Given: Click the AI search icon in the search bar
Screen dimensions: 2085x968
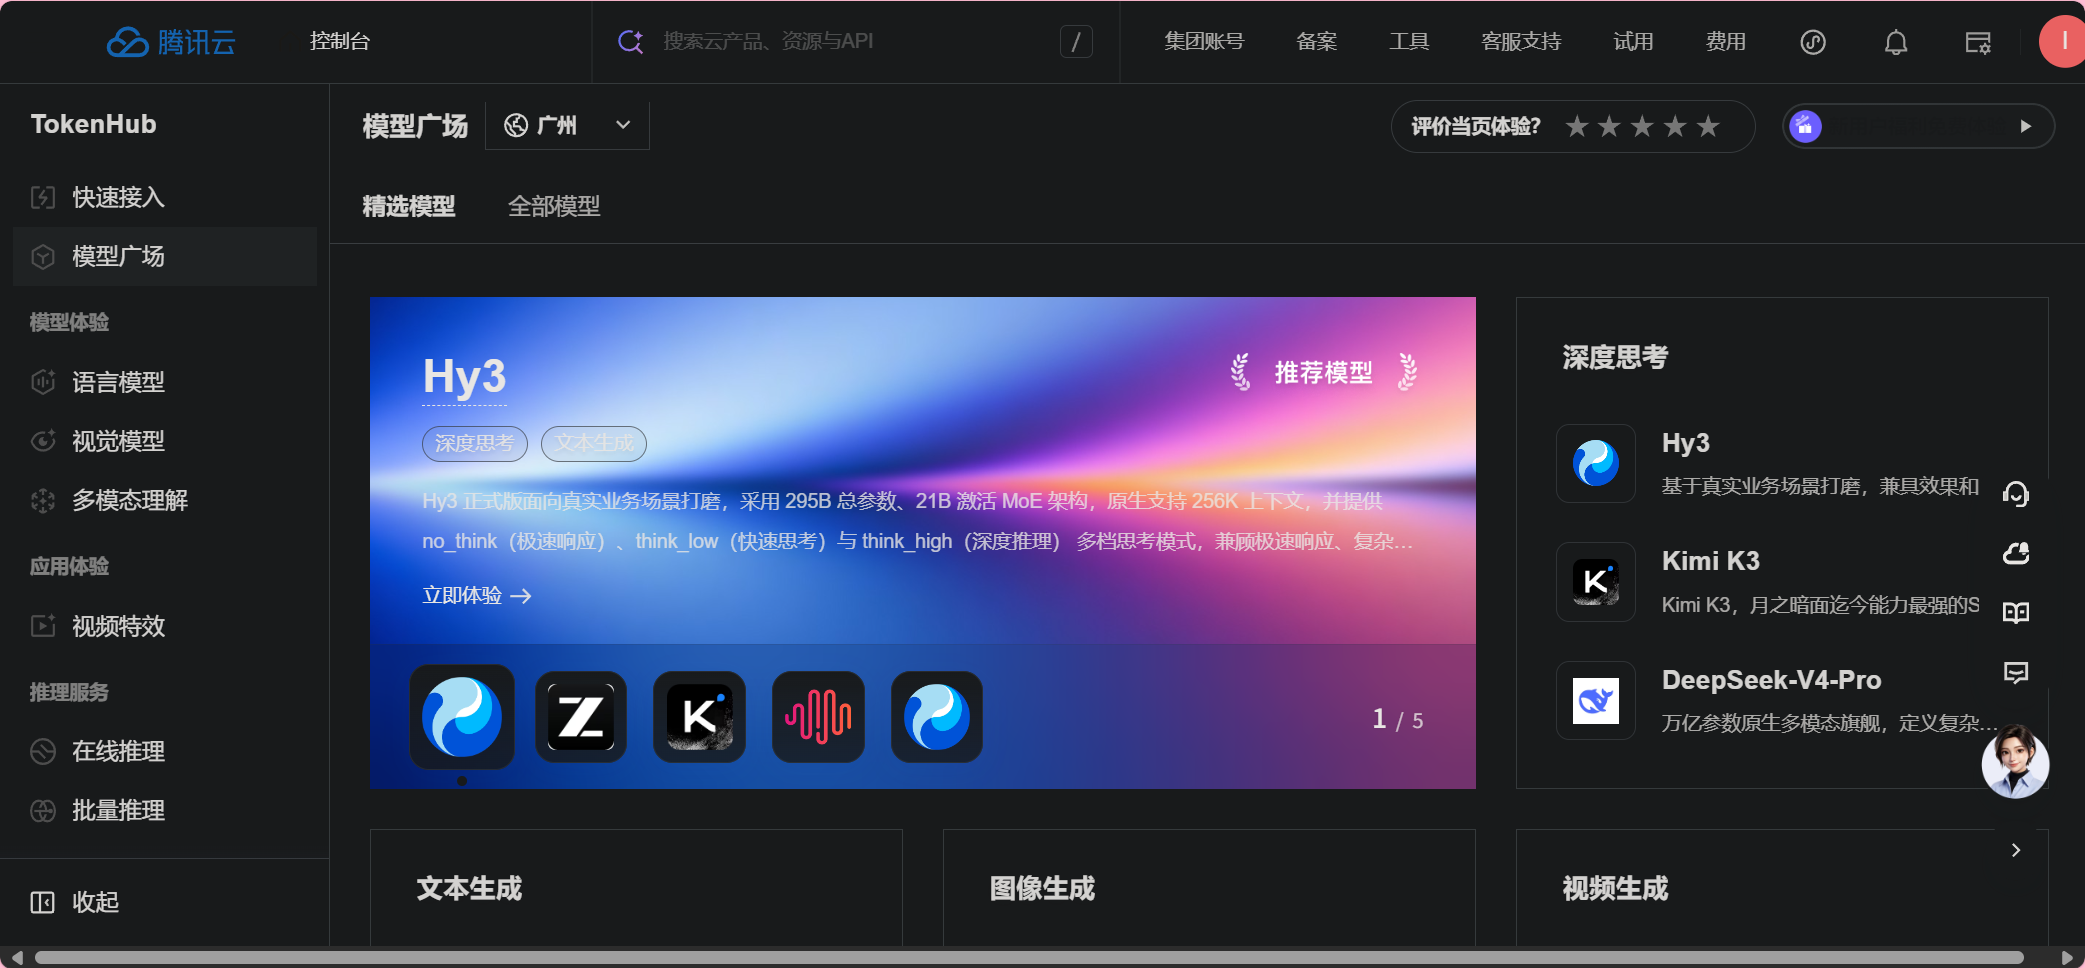Looking at the screenshot, I should click(631, 41).
